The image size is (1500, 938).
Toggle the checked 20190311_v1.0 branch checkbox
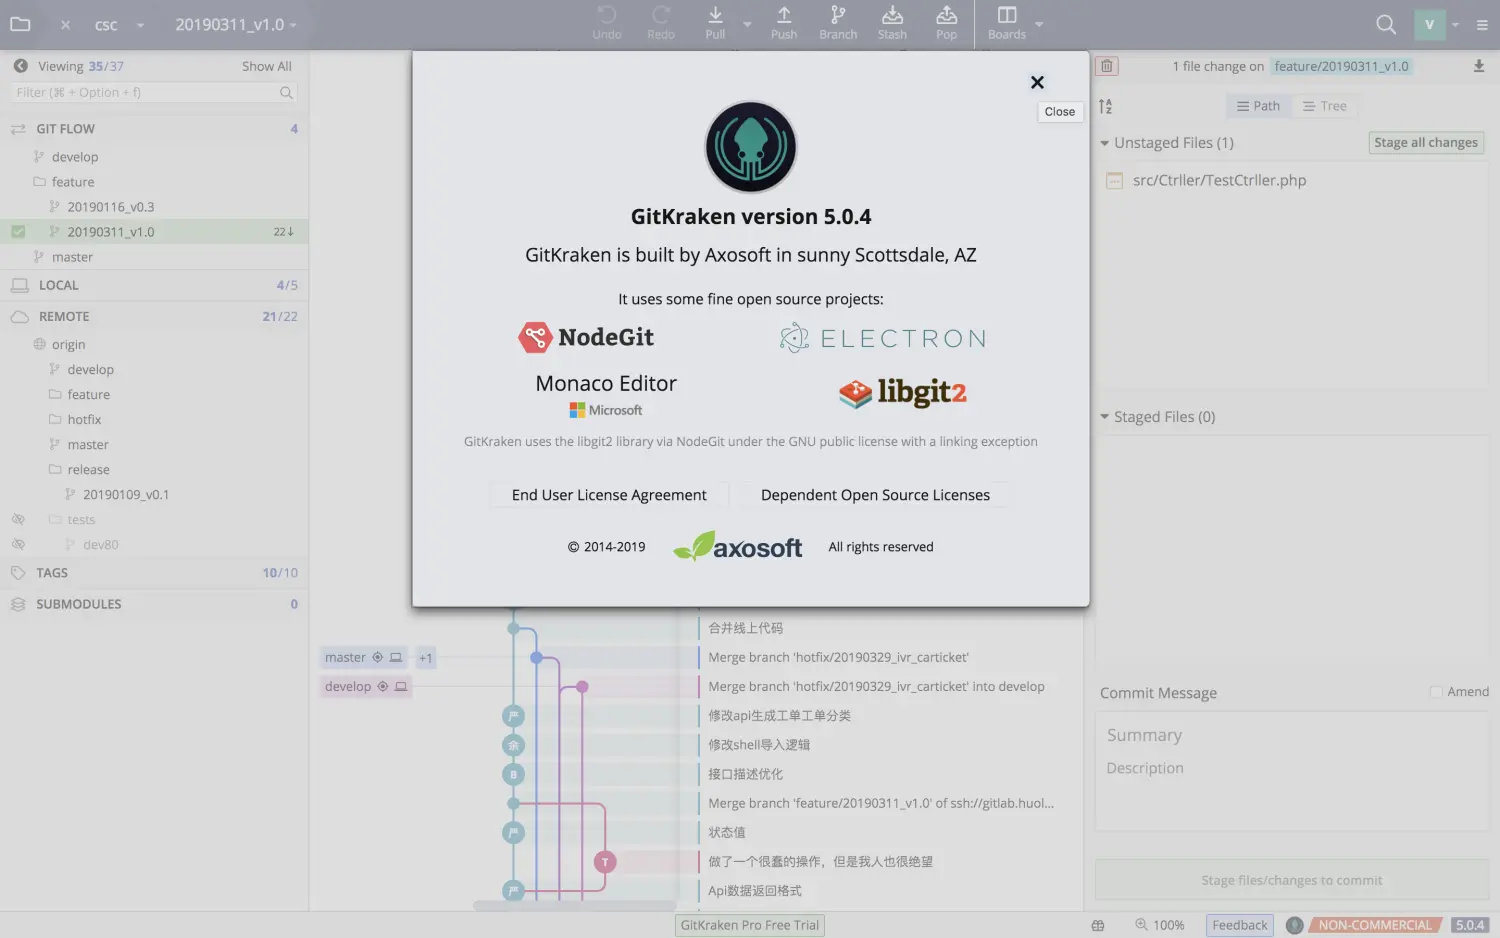coord(18,232)
